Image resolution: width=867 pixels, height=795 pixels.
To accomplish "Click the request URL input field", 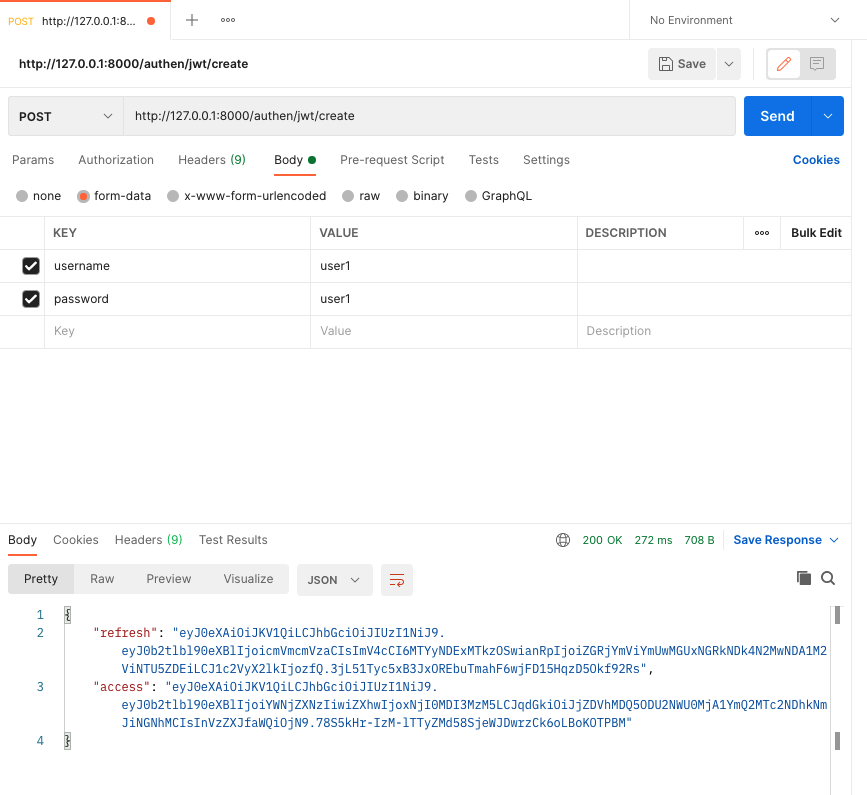I will [430, 116].
